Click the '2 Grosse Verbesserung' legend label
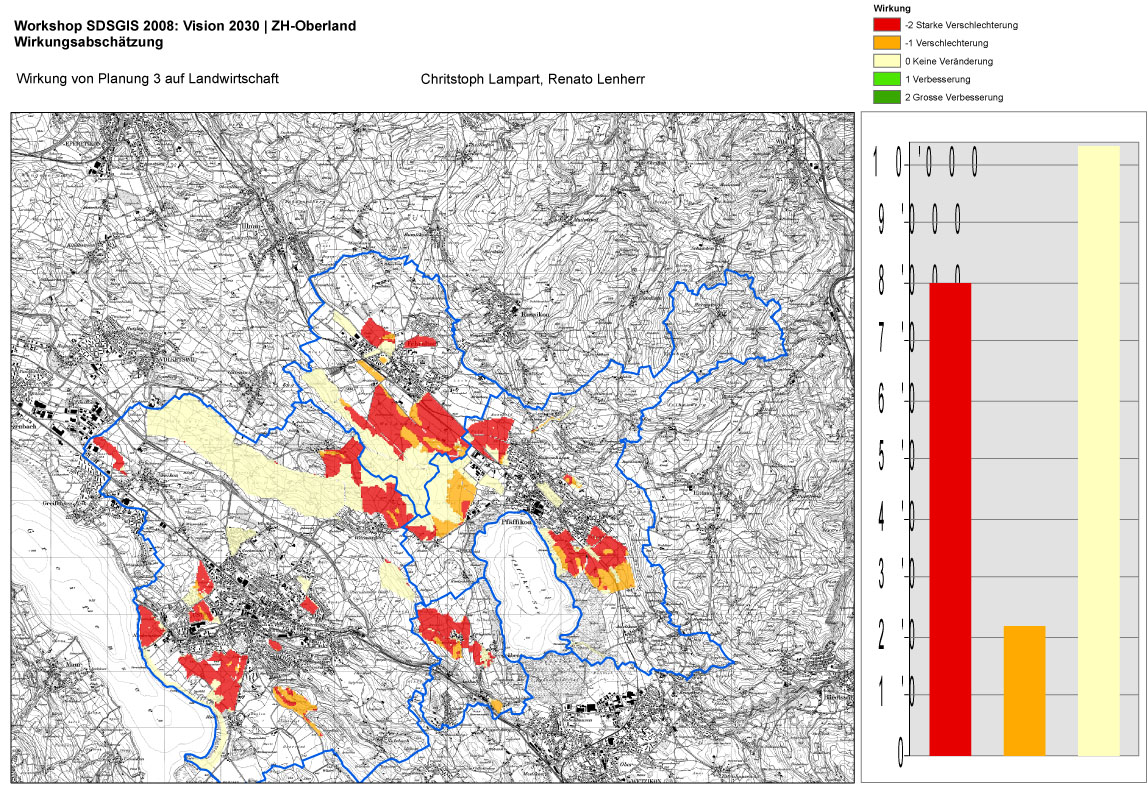 (x=953, y=97)
